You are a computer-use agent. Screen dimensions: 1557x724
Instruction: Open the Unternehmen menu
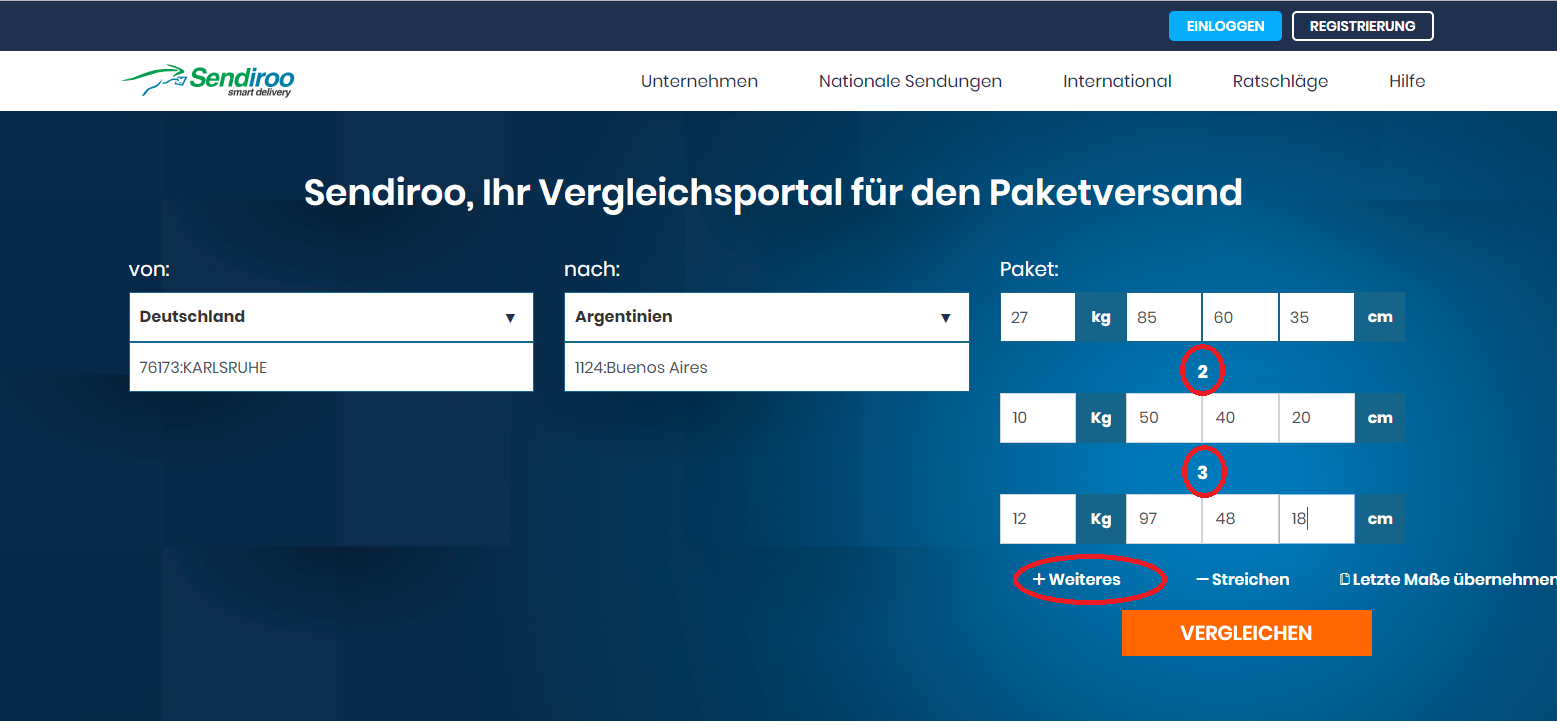click(x=699, y=81)
